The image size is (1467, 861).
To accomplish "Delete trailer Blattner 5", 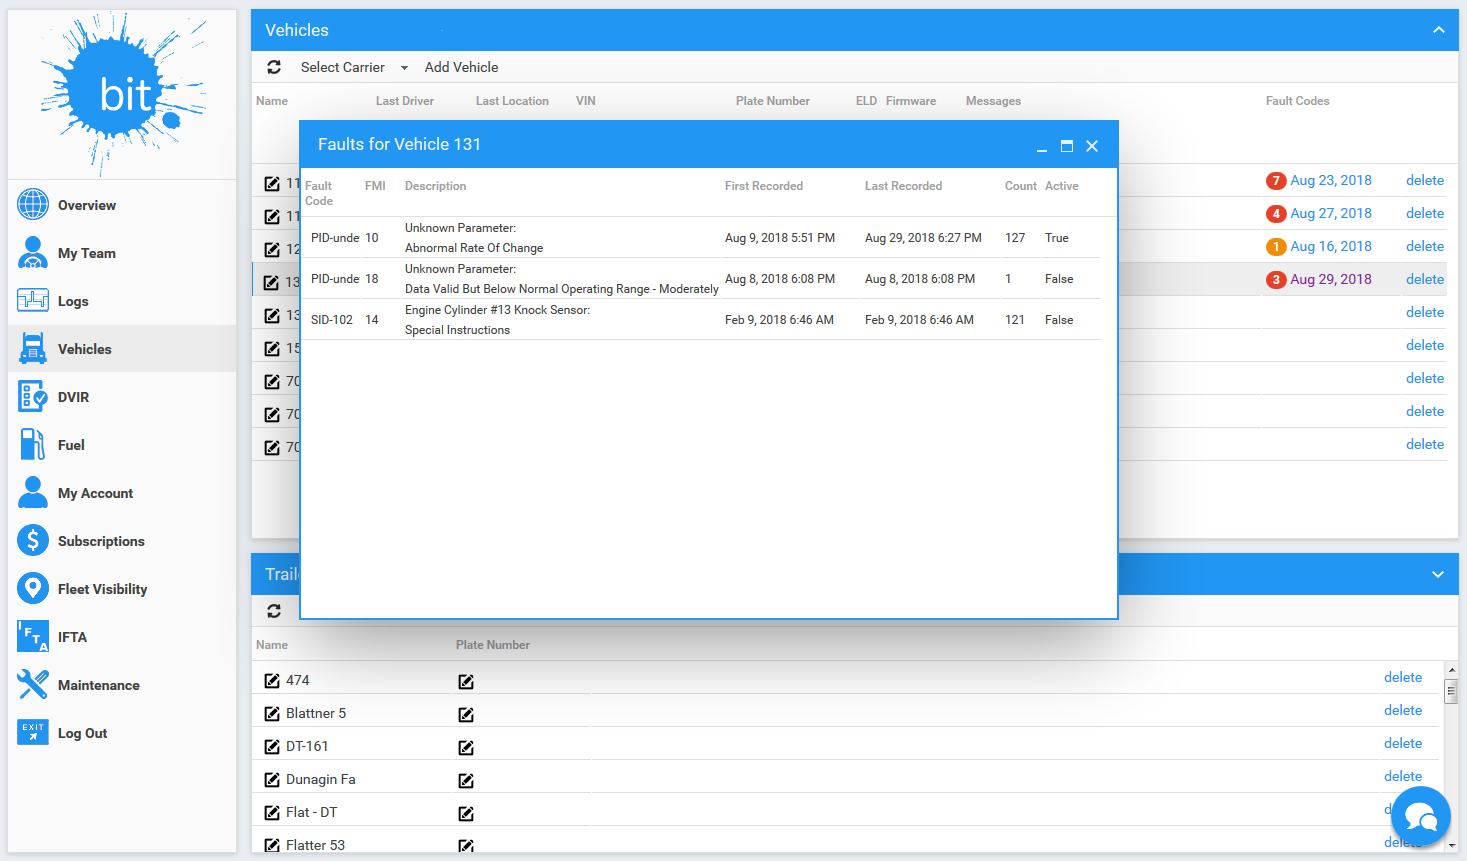I will (1403, 710).
